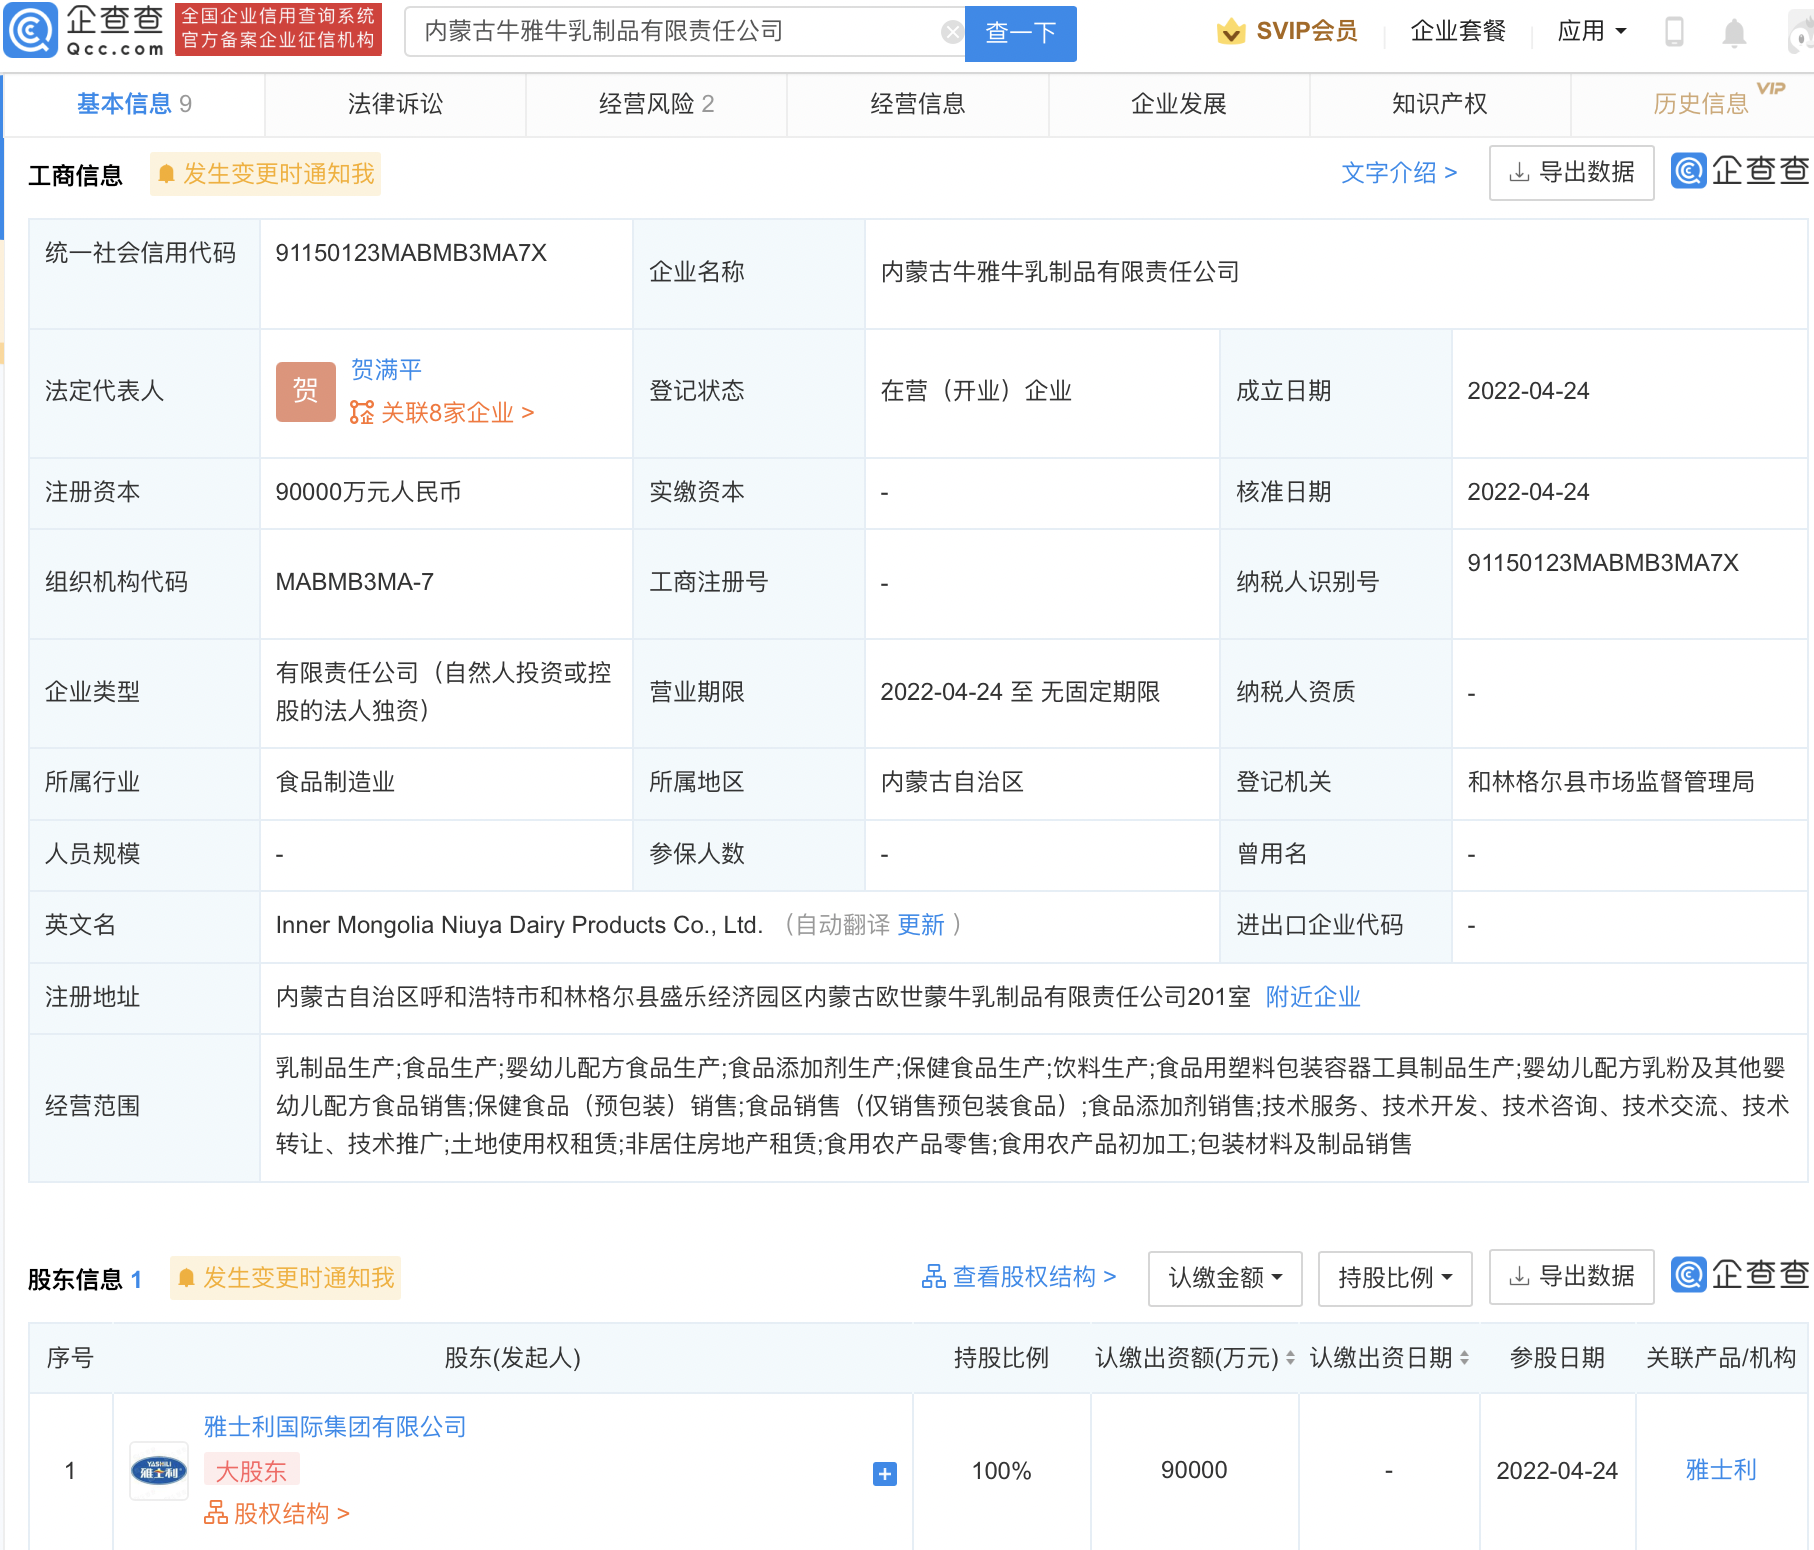1814x1550 pixels.
Task: Click 导出数据 in 工商信息 section
Action: click(x=1571, y=173)
